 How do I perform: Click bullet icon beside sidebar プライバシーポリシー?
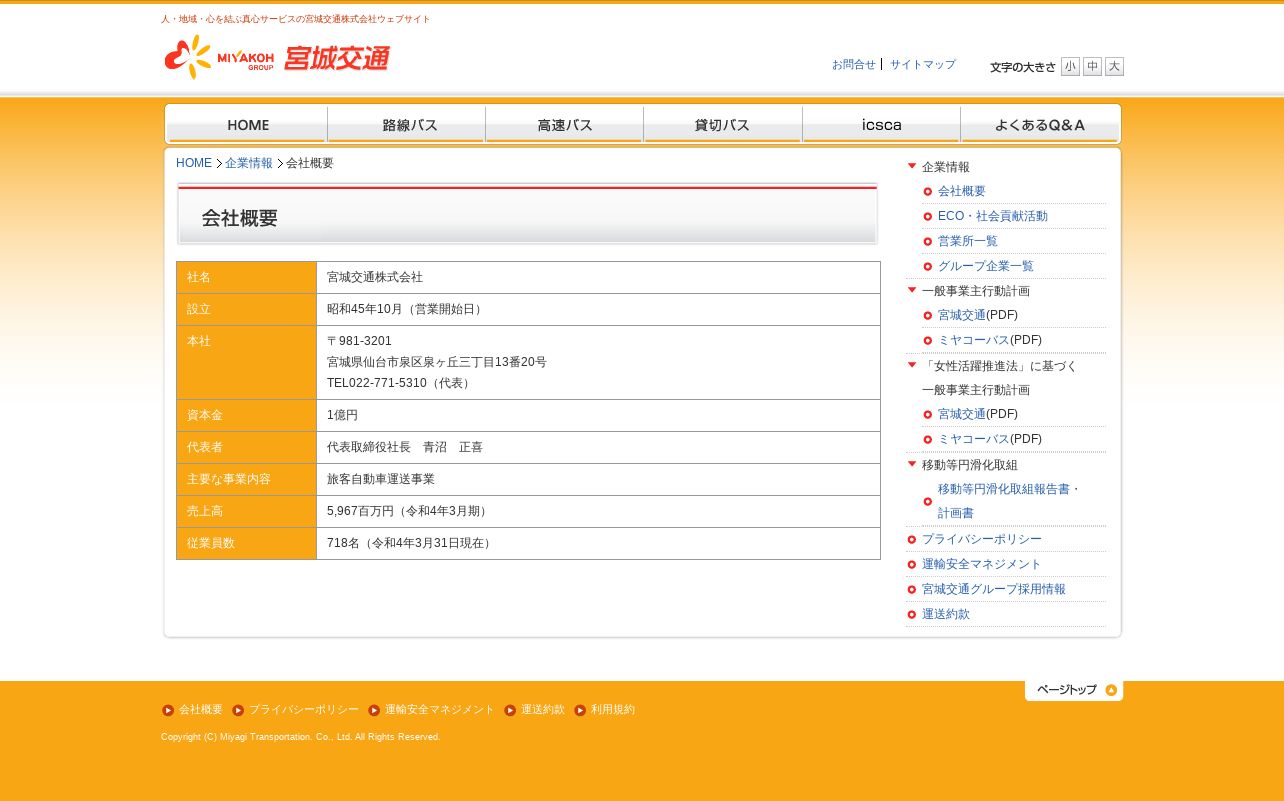pos(912,540)
